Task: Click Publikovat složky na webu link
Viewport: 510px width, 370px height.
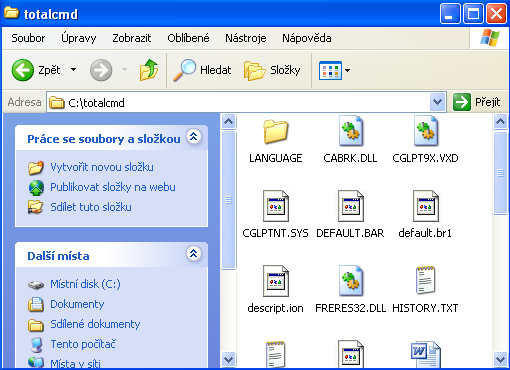Action: (x=113, y=187)
